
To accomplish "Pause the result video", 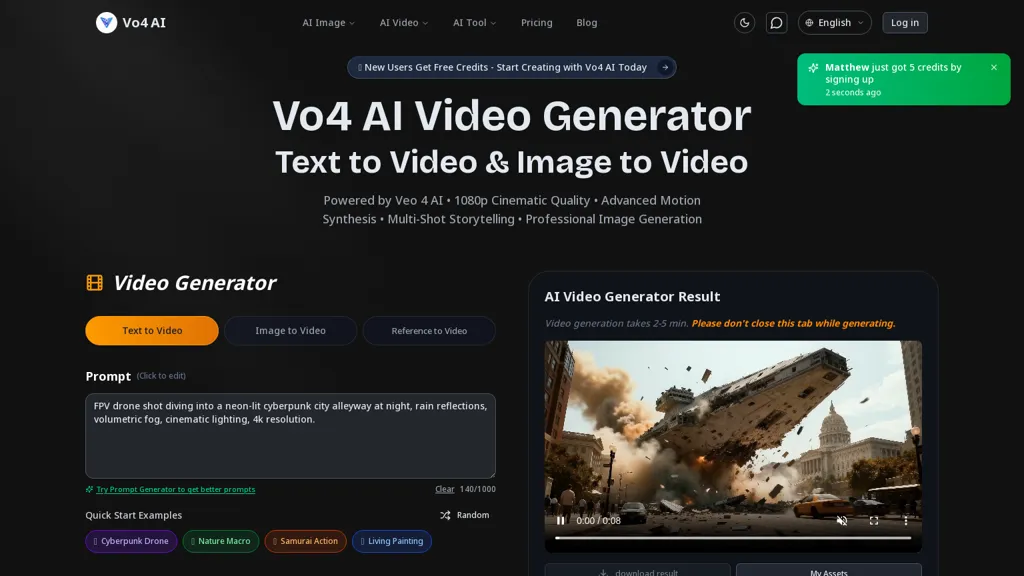I will 560,520.
